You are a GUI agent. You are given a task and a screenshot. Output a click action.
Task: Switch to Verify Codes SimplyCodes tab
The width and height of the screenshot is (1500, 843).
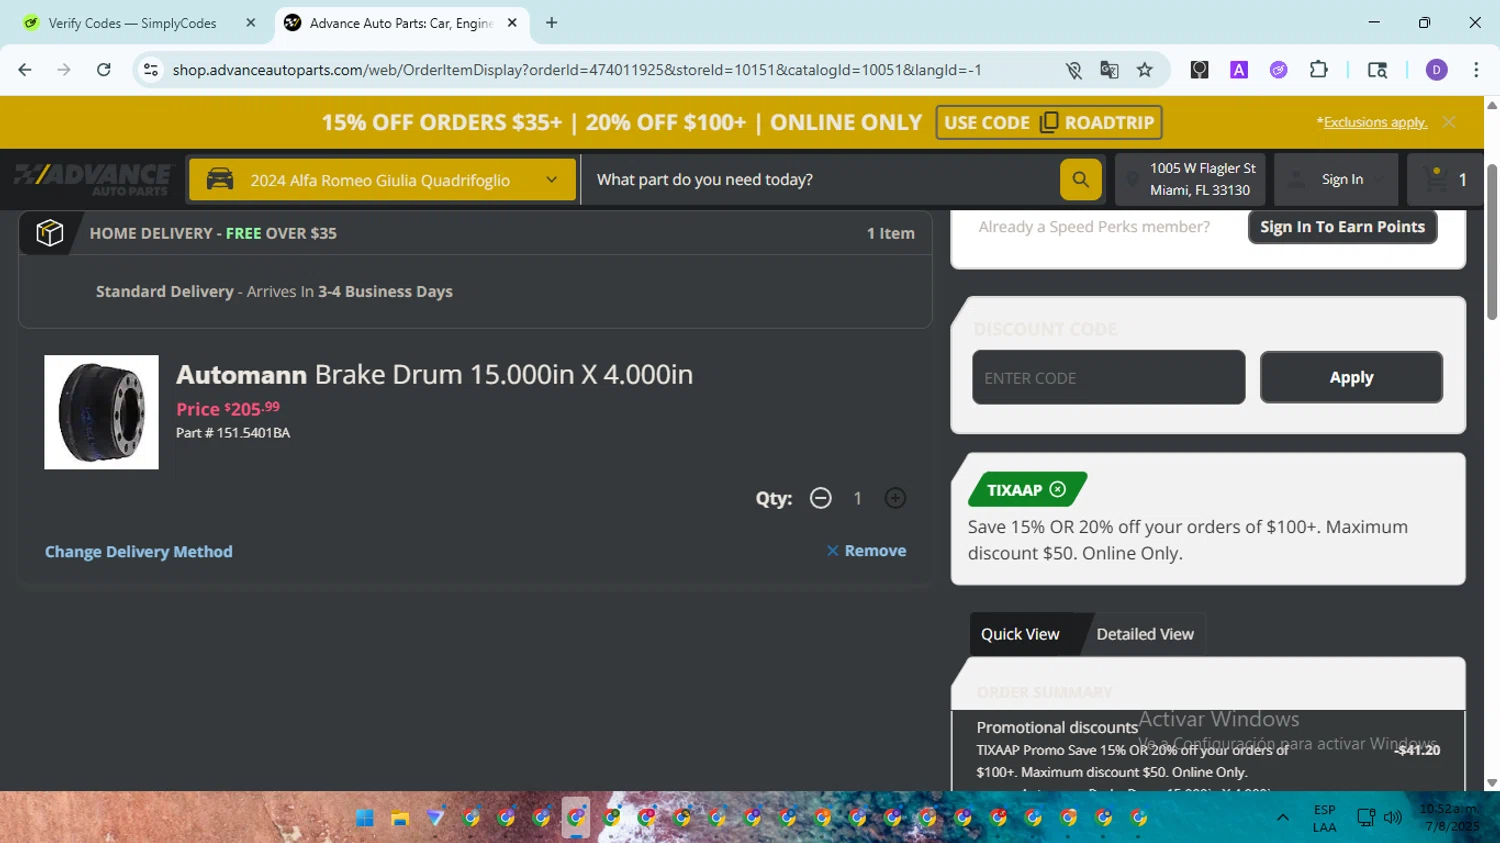point(133,23)
